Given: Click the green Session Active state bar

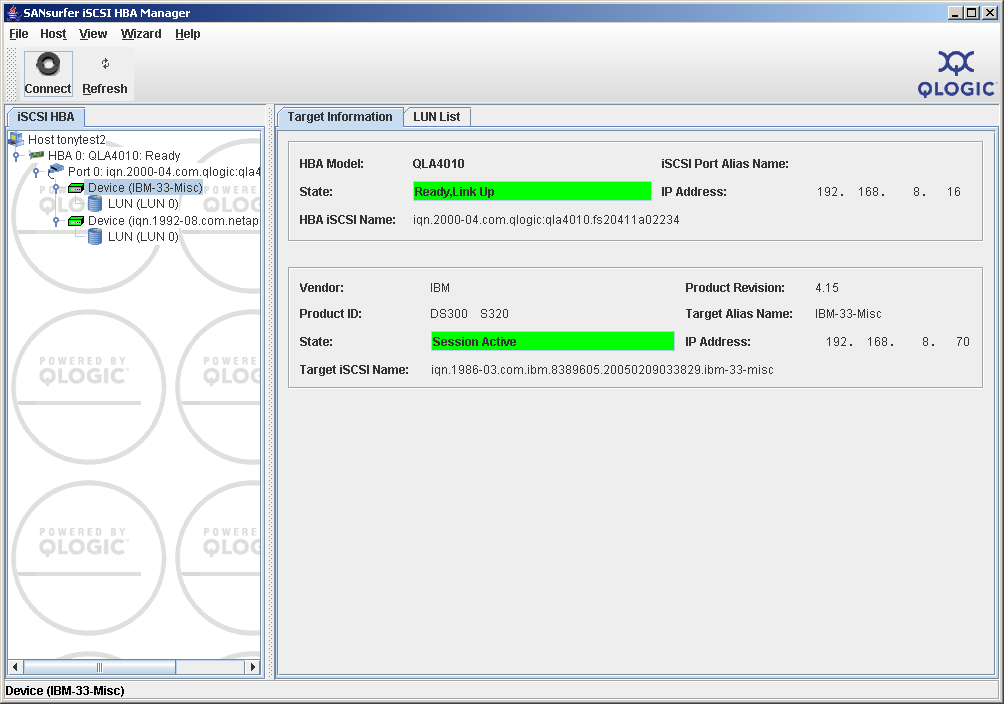Looking at the screenshot, I should (x=553, y=341).
